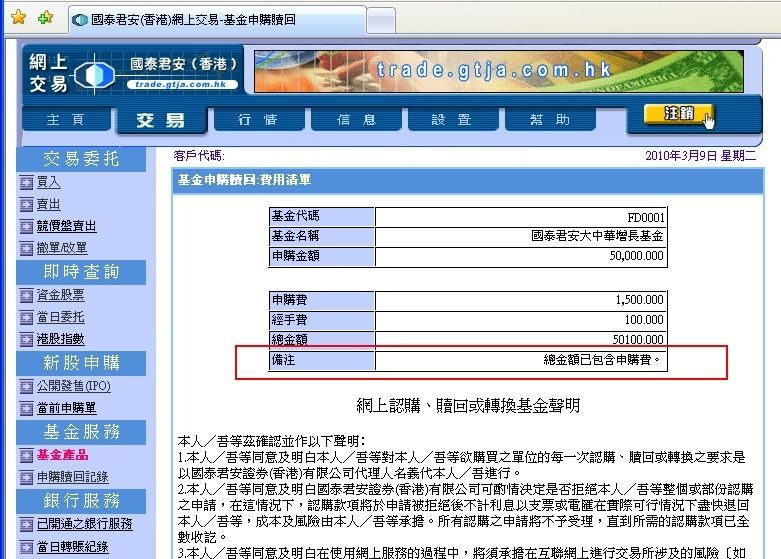Click the arrow icon beside 買入
The height and width of the screenshot is (559, 781).
pyautogui.click(x=26, y=183)
